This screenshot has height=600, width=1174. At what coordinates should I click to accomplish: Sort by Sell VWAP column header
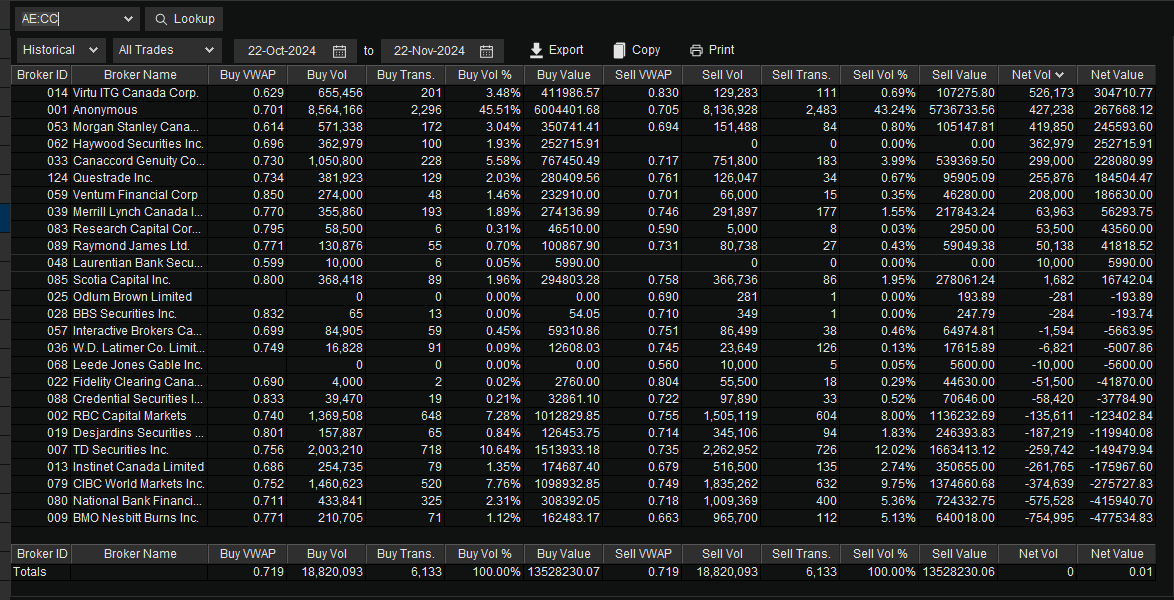click(643, 75)
